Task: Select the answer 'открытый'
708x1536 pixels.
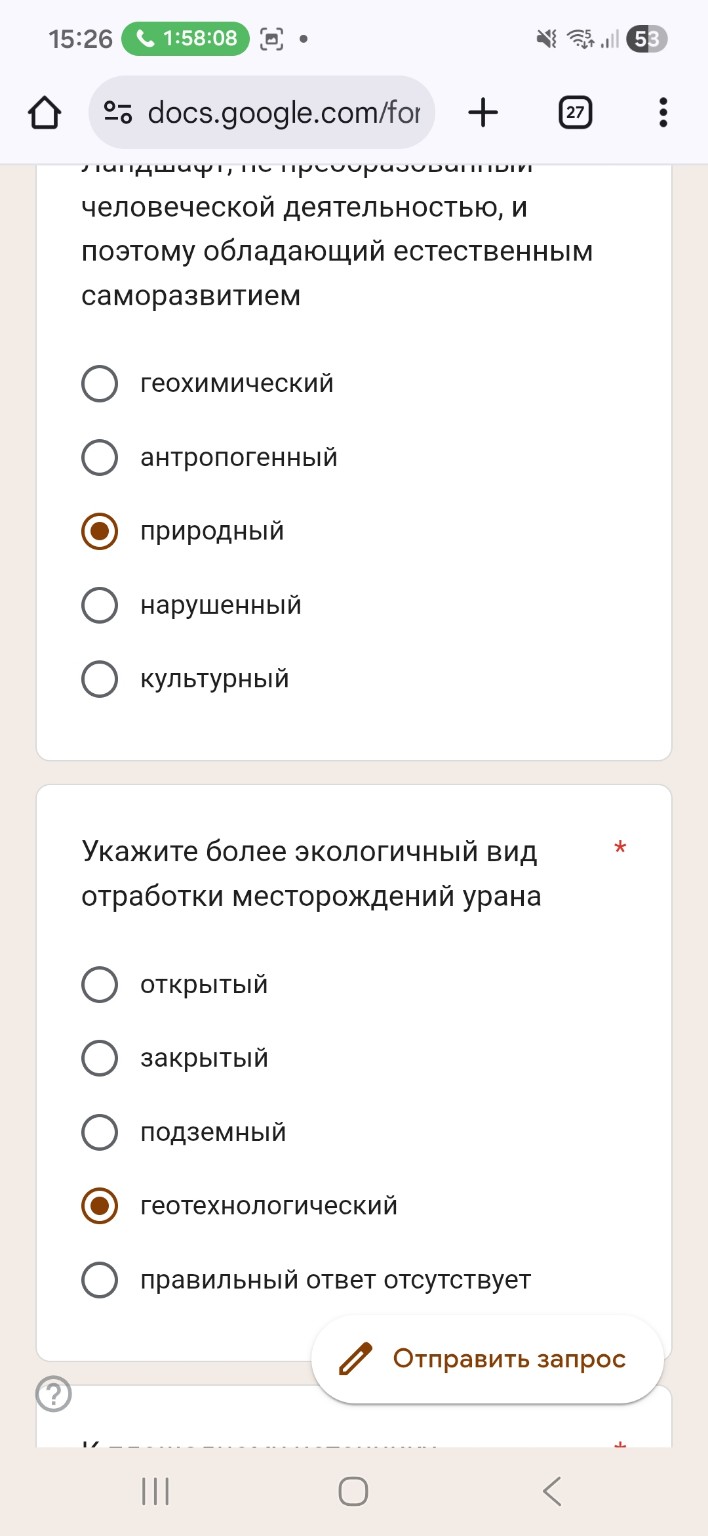Action: point(99,984)
